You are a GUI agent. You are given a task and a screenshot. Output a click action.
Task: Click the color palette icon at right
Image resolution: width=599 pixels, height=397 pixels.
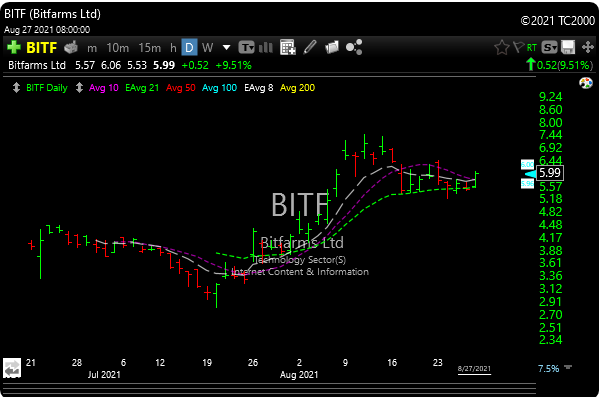(x=586, y=83)
